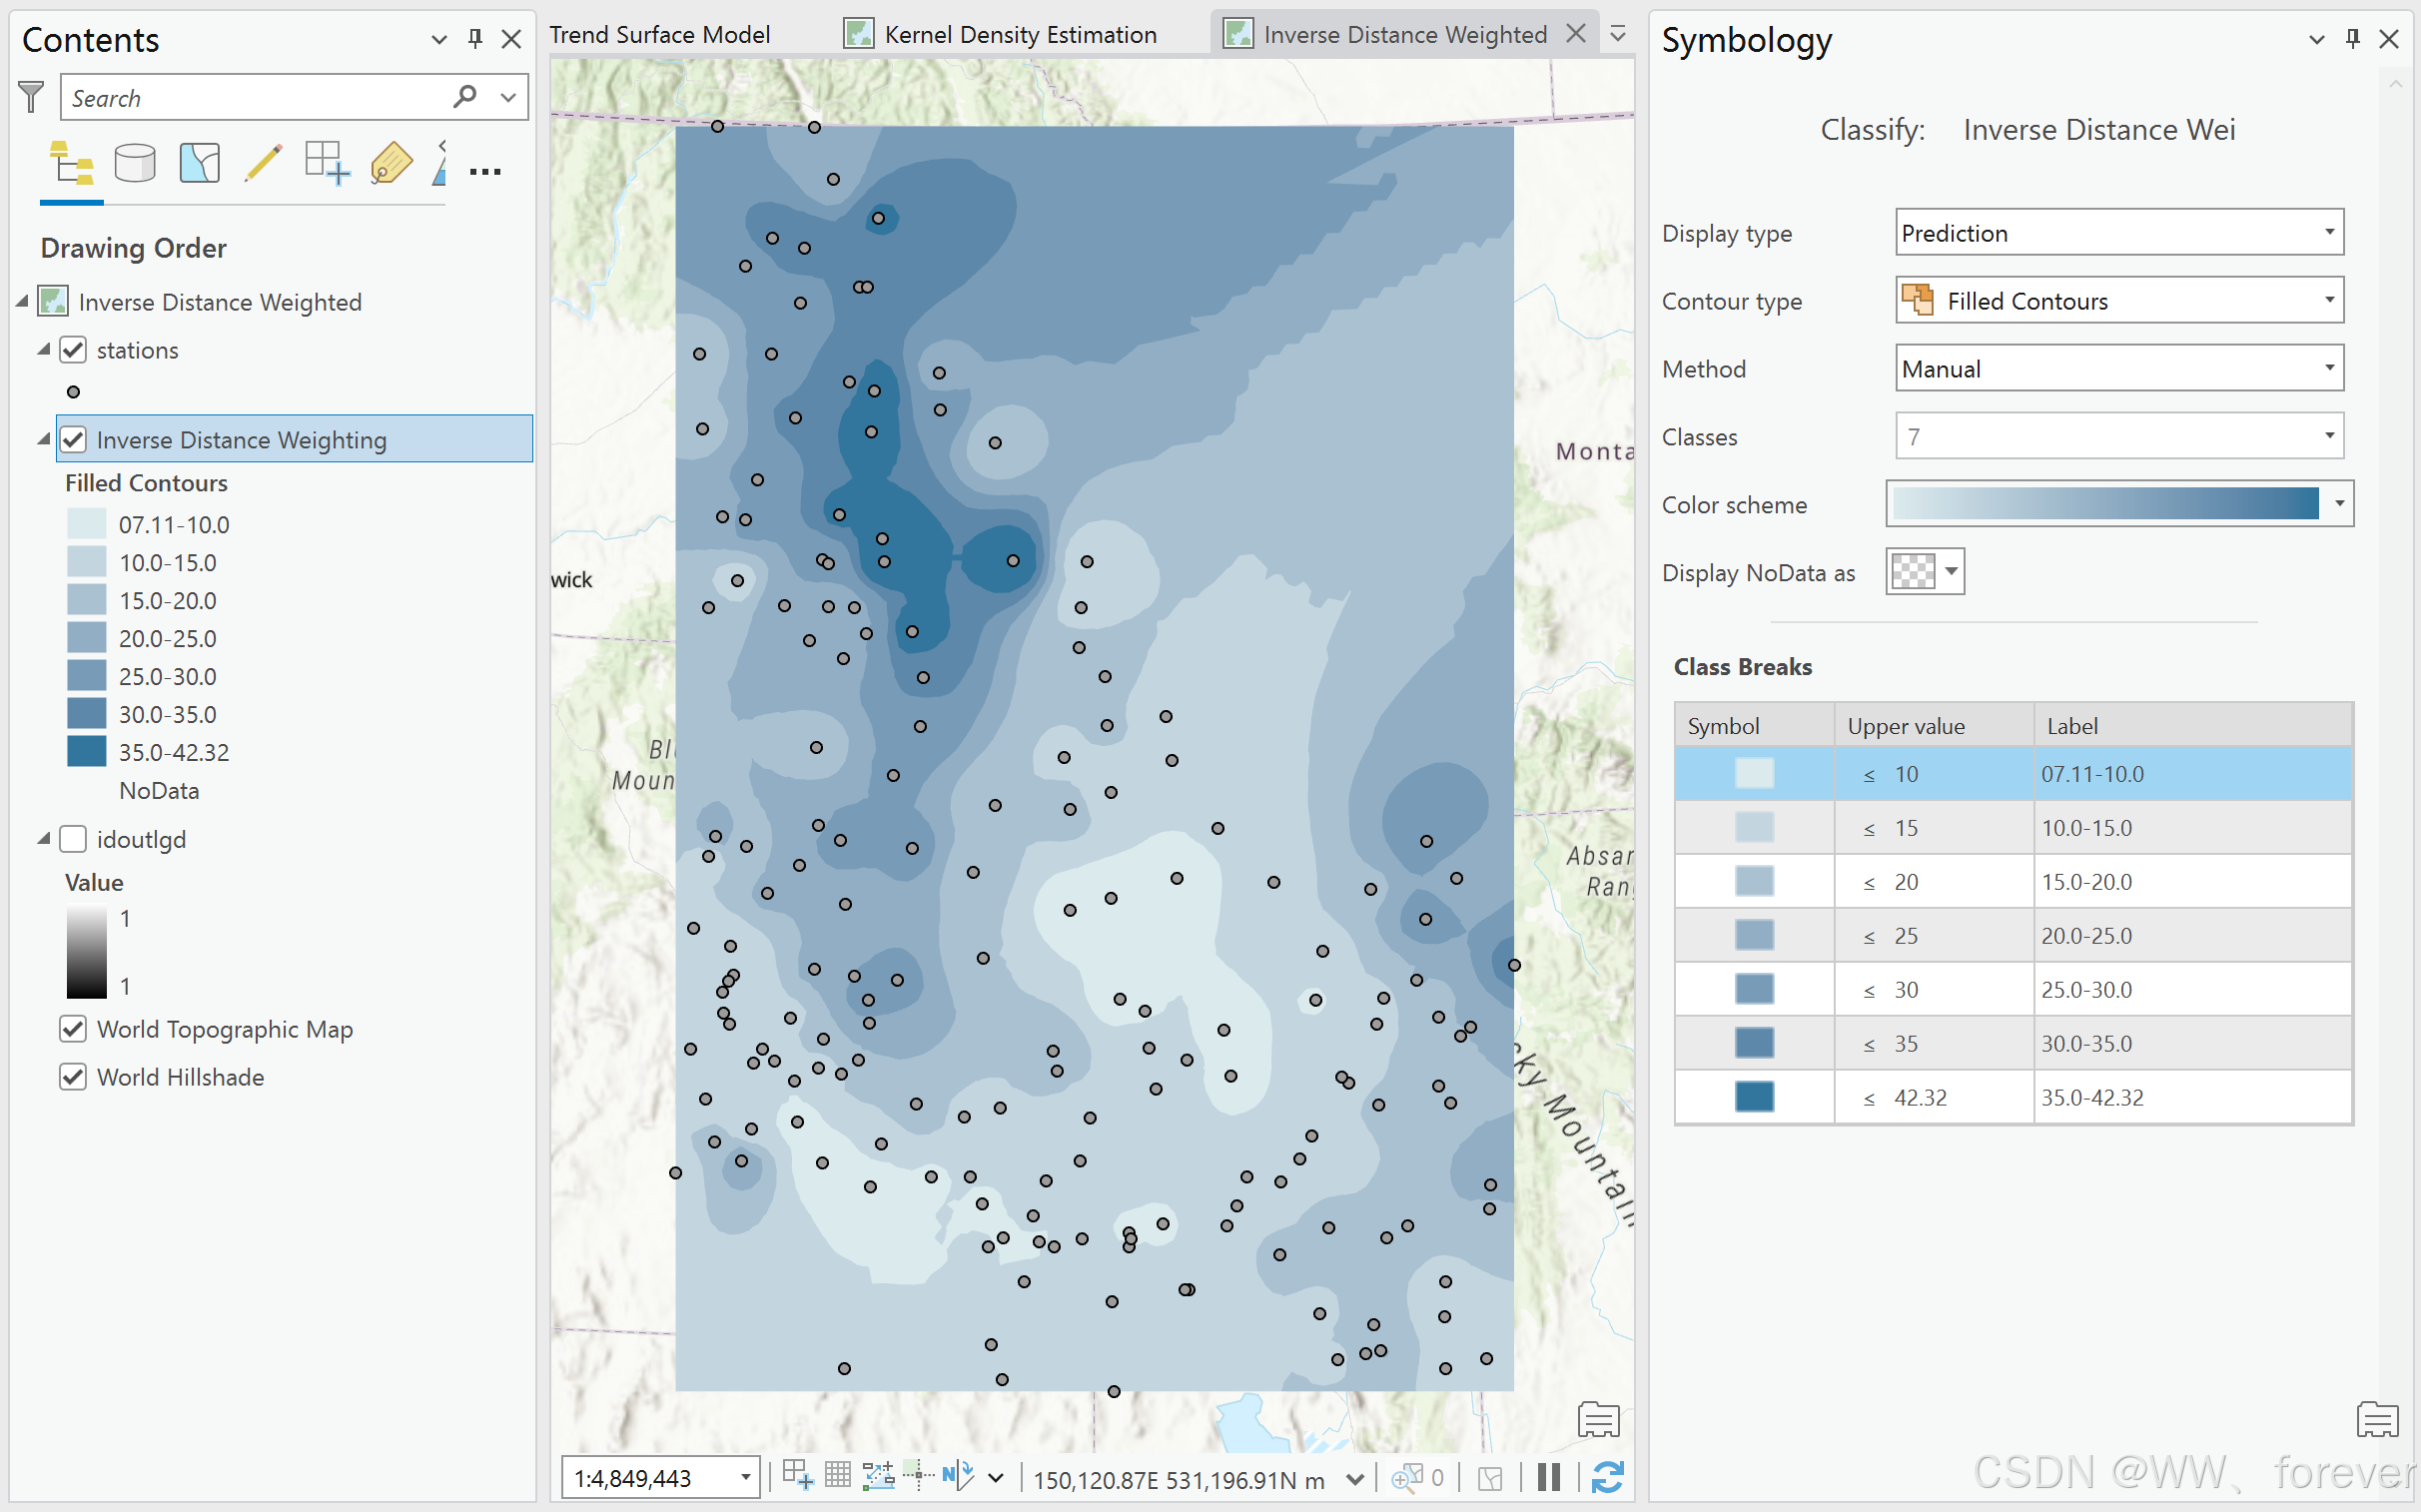Image resolution: width=2421 pixels, height=1512 pixels.
Task: Click the pause playback icon in status bar
Action: pos(1547,1479)
